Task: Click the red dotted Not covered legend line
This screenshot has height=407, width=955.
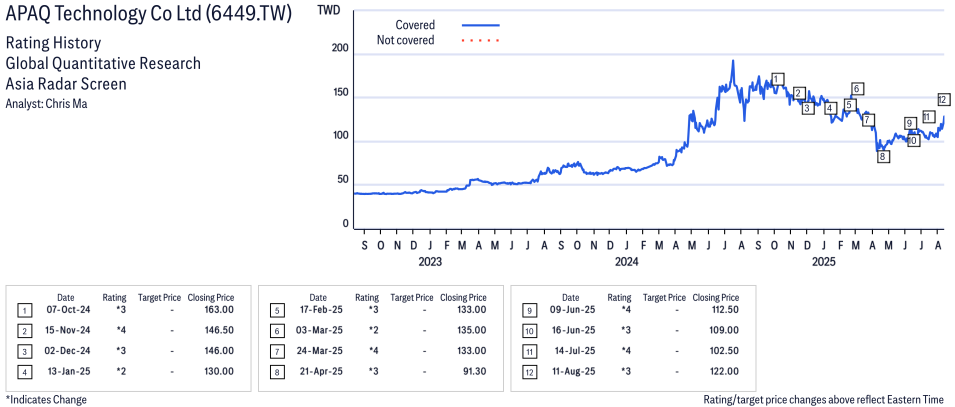Action: coord(480,41)
